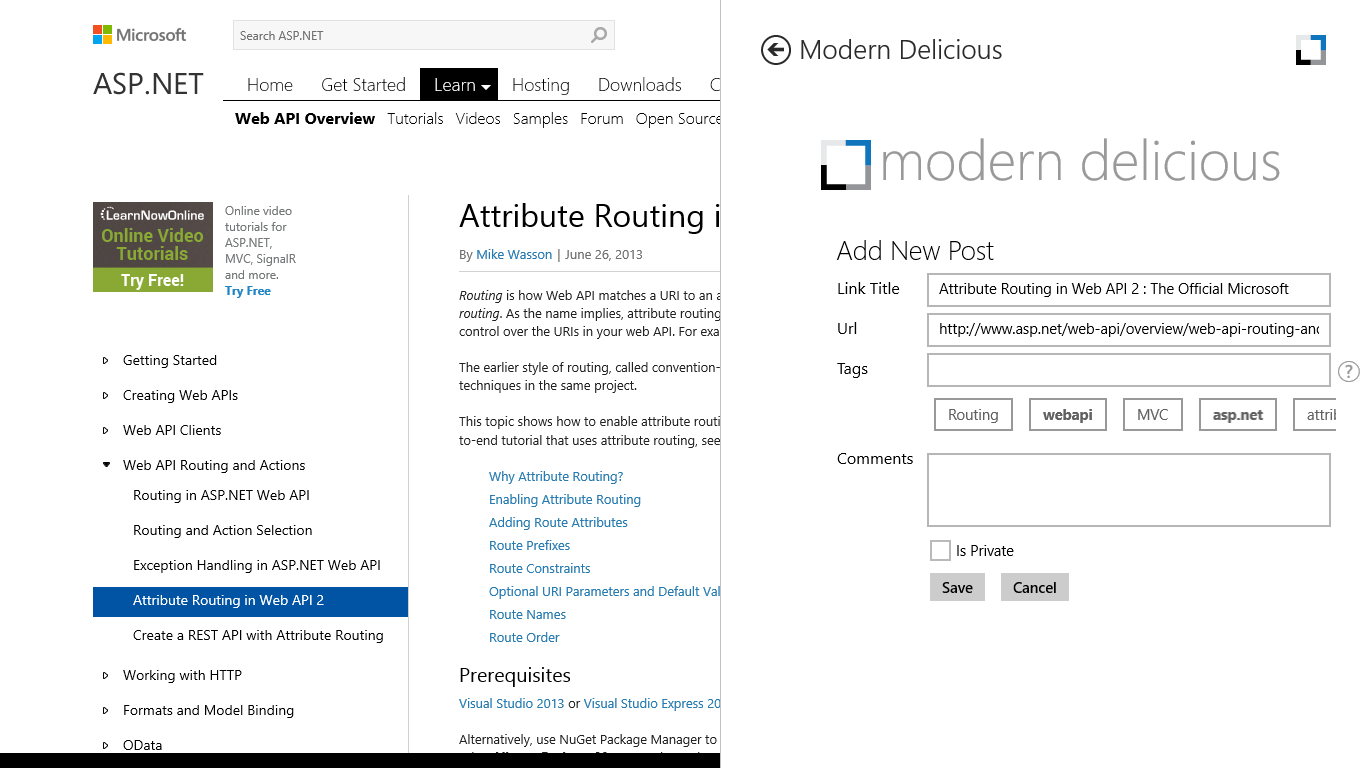
Task: Open the Visual Studio 2013 link
Action: pos(512,703)
